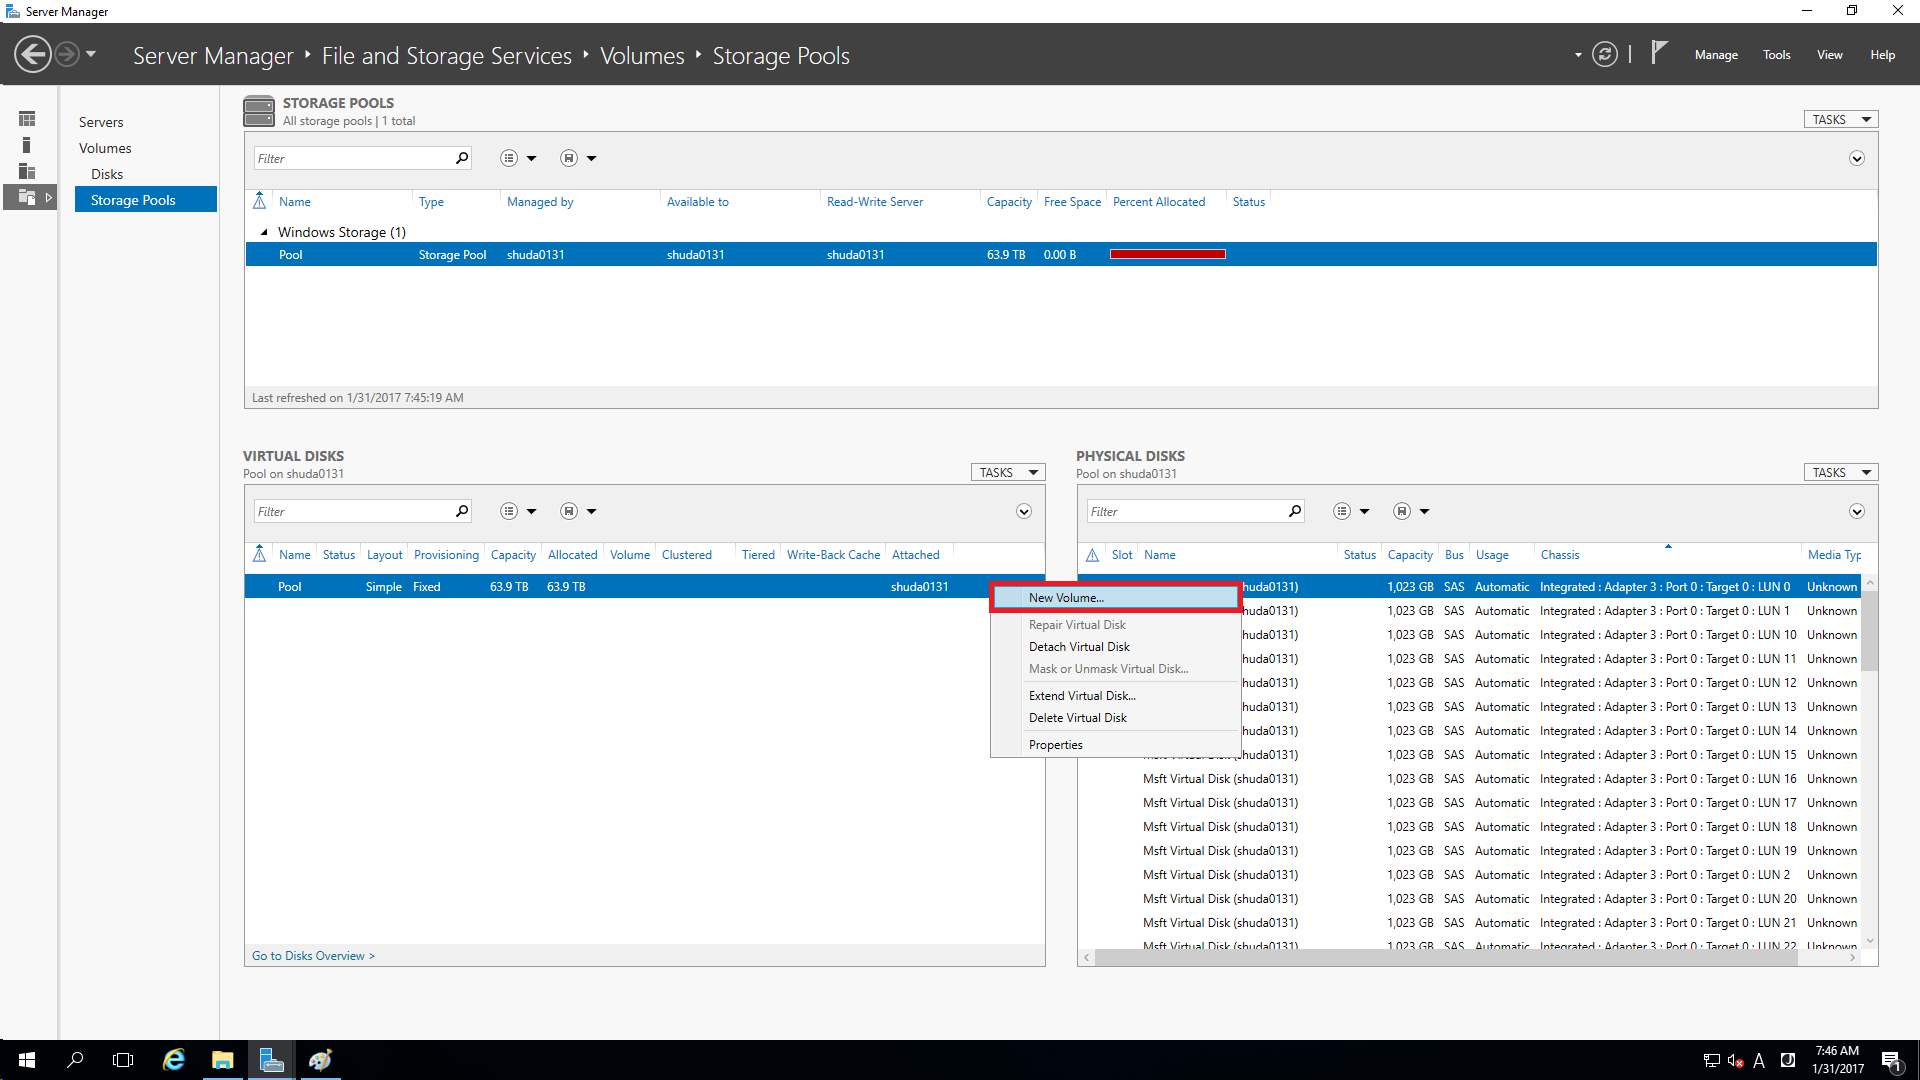The width and height of the screenshot is (1920, 1080).
Task: Open Storage Pools TASKS dropdown
Action: pyautogui.click(x=1840, y=119)
